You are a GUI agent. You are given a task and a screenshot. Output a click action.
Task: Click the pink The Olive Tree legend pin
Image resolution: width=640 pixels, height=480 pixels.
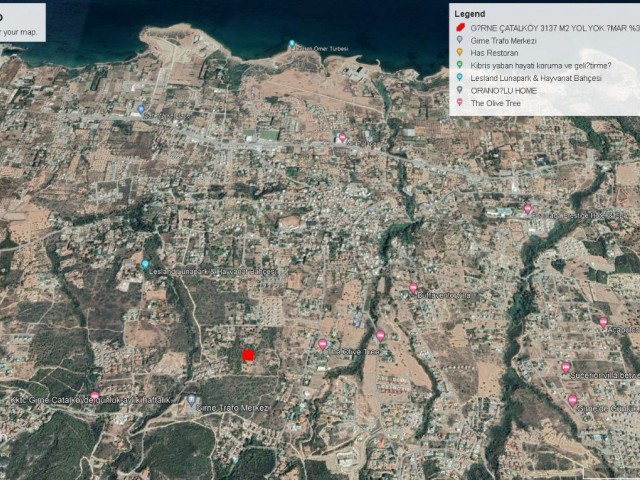460,102
